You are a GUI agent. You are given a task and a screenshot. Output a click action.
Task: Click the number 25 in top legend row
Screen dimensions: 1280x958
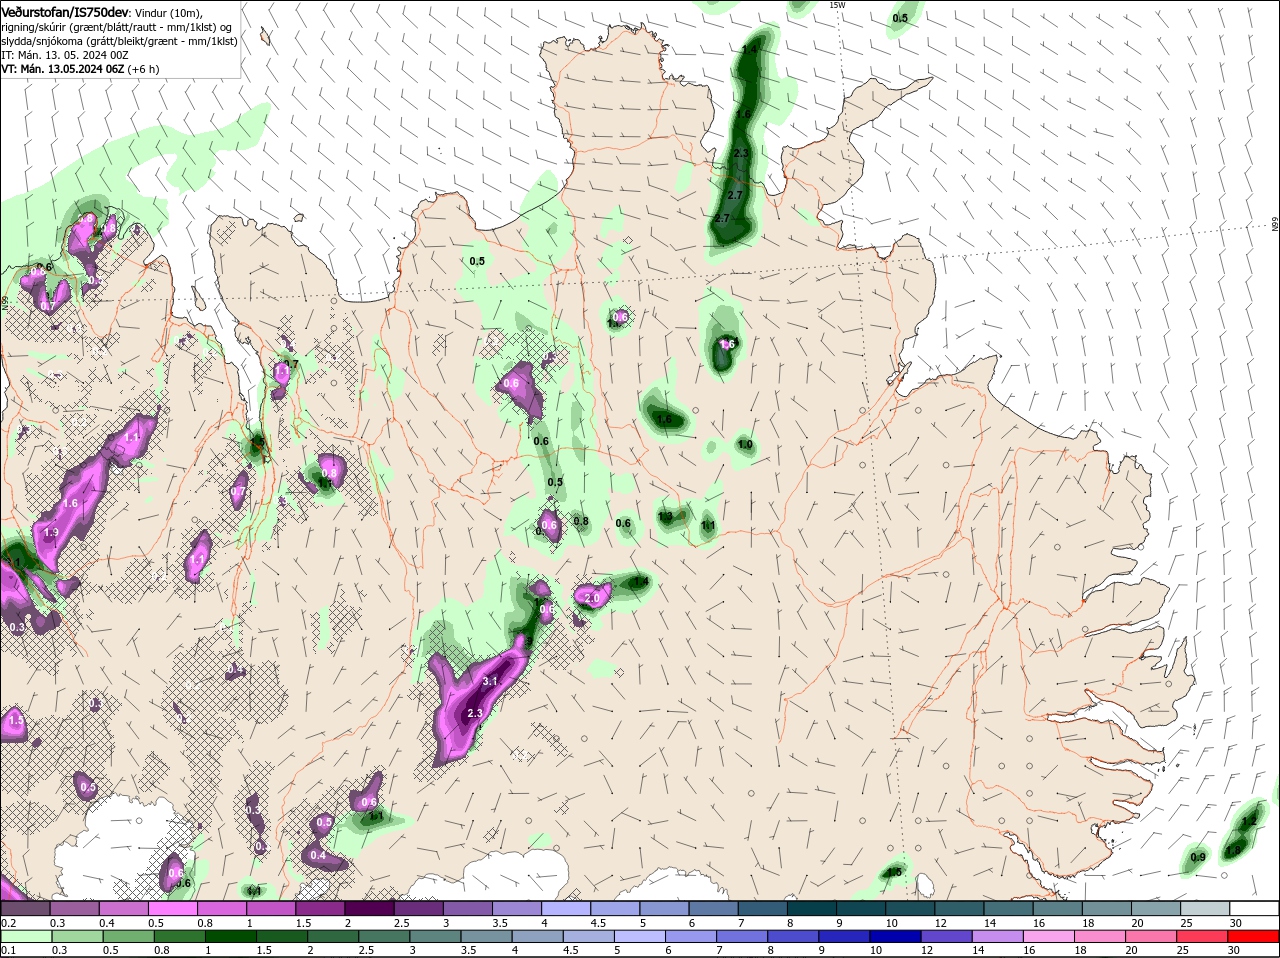[x=1185, y=923]
